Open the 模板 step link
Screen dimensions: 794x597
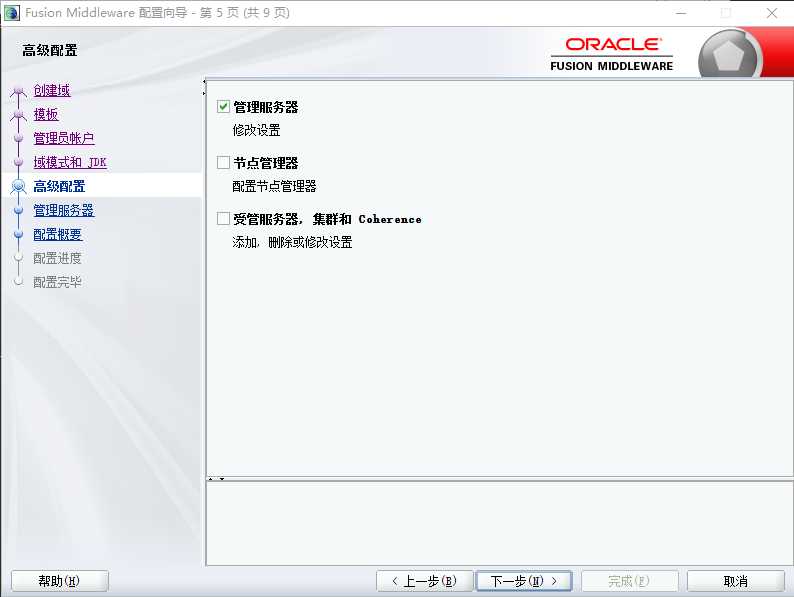coord(46,114)
